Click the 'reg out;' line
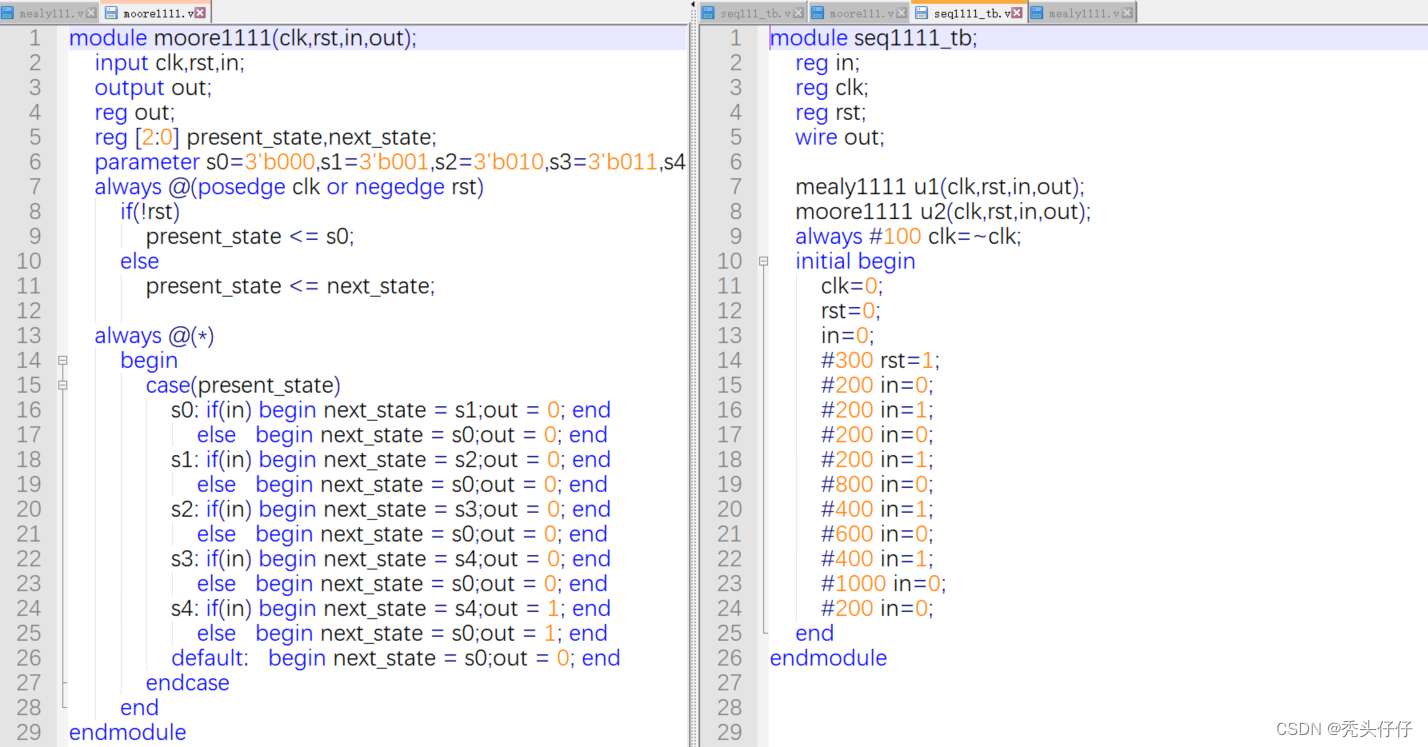This screenshot has height=747, width=1428. 135,112
